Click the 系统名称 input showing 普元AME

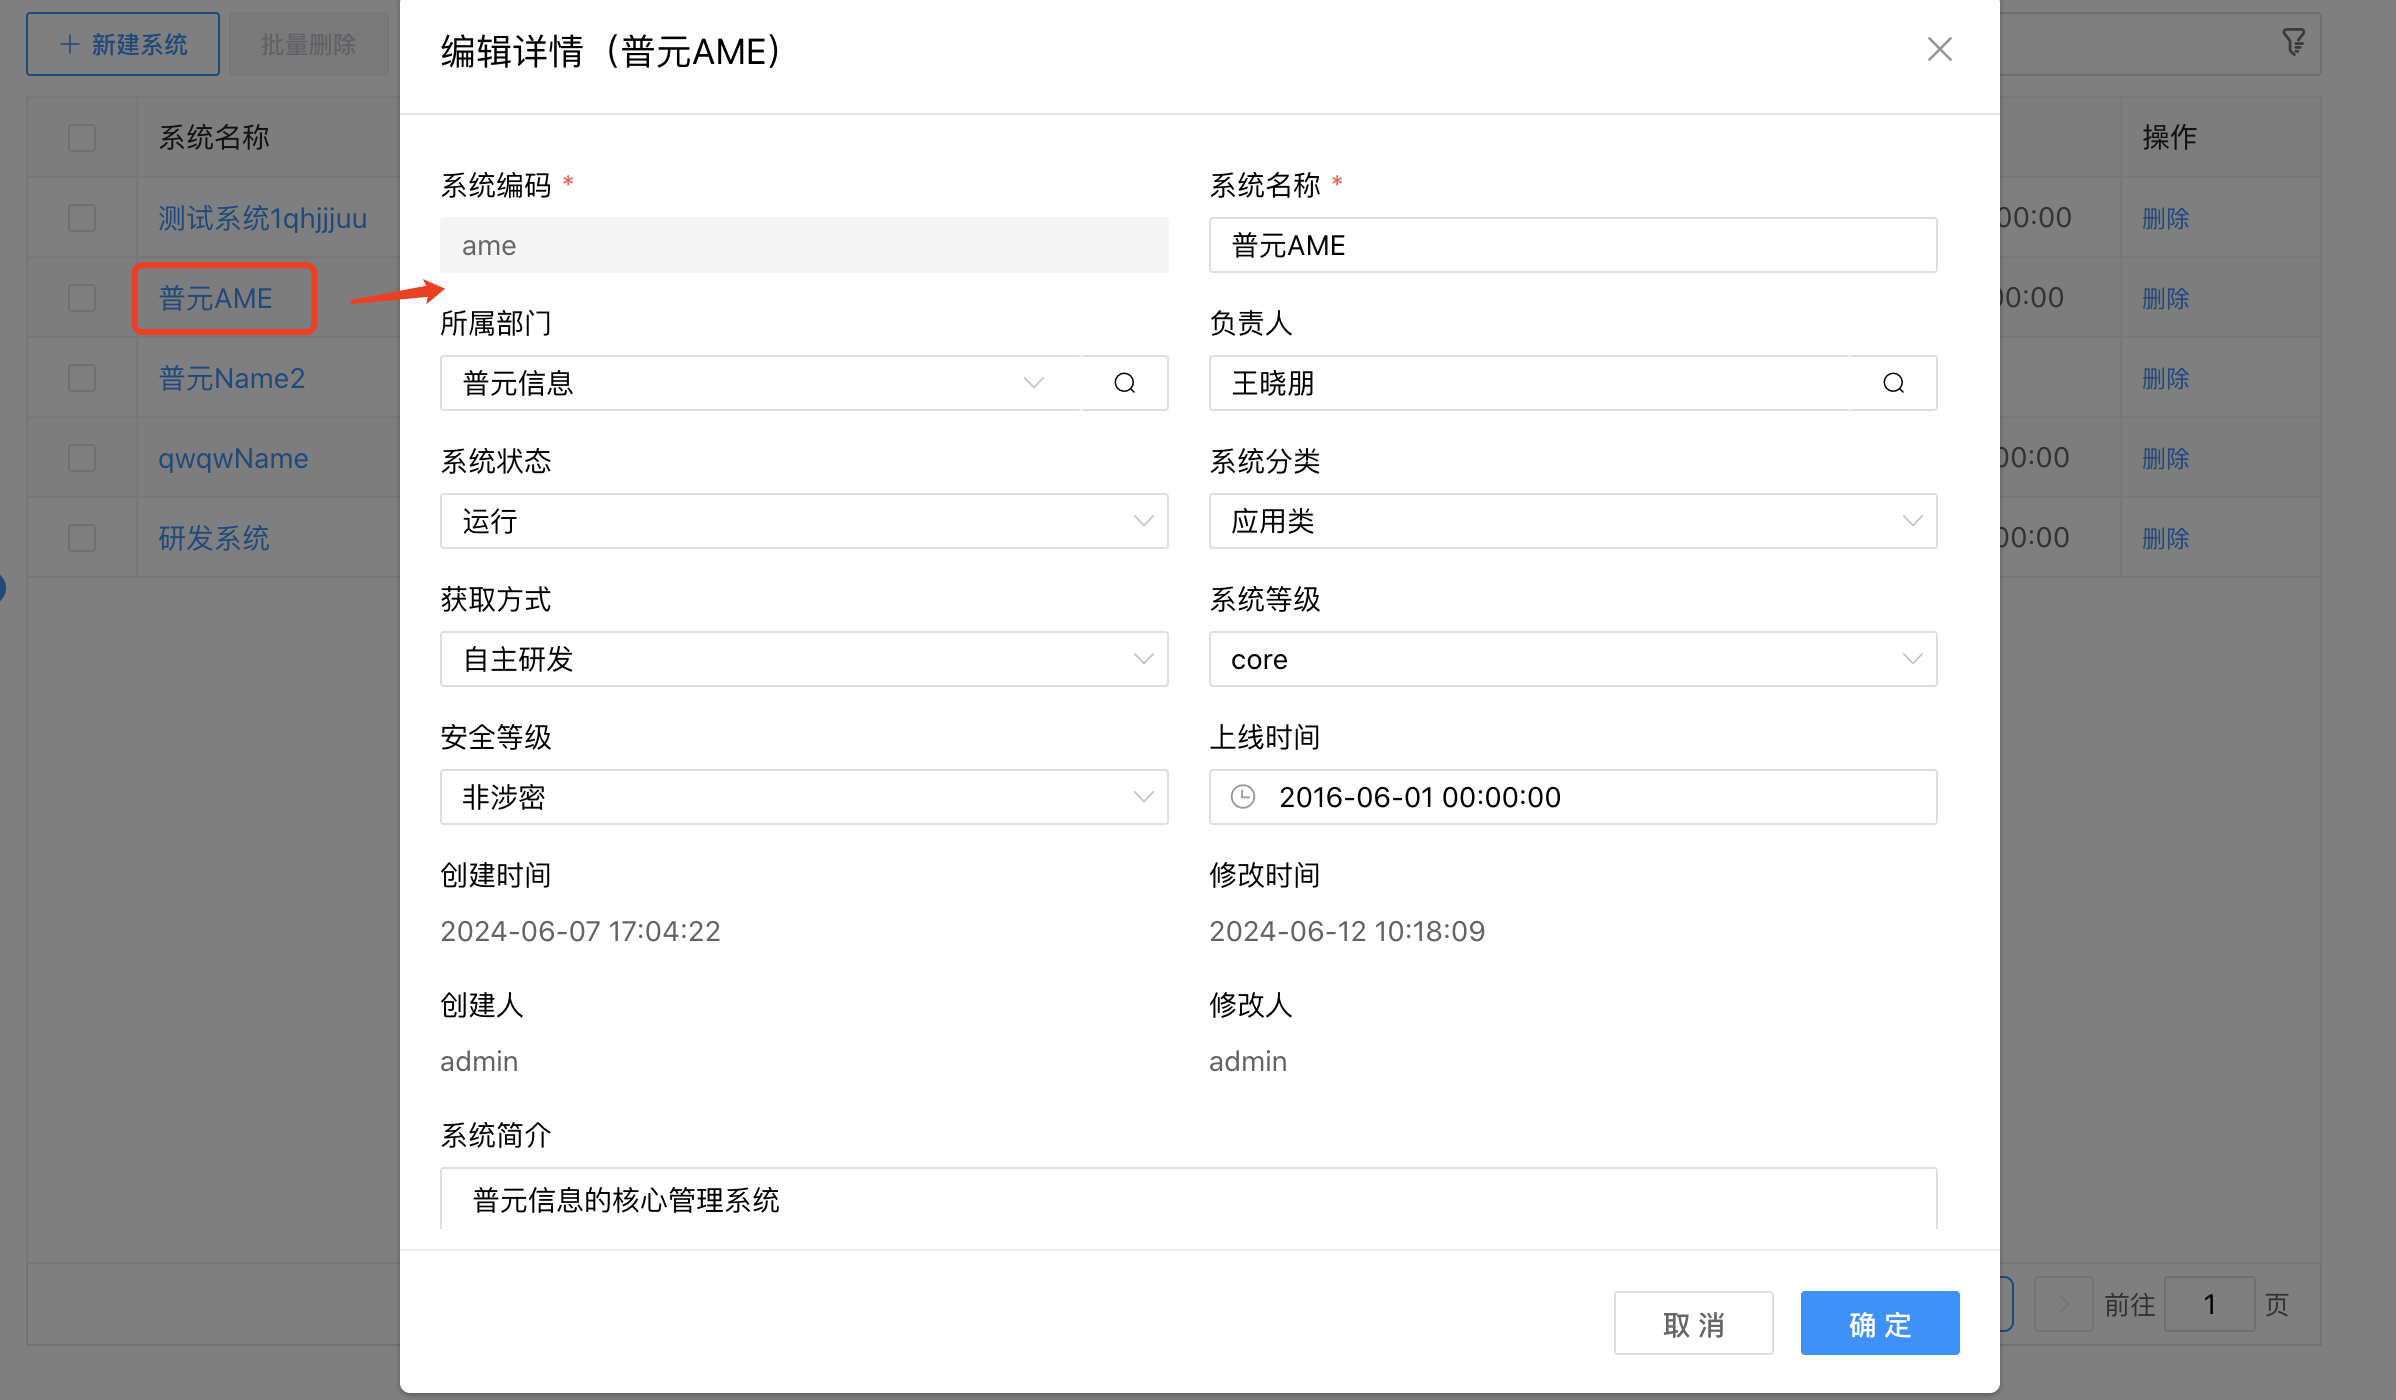(x=1572, y=245)
